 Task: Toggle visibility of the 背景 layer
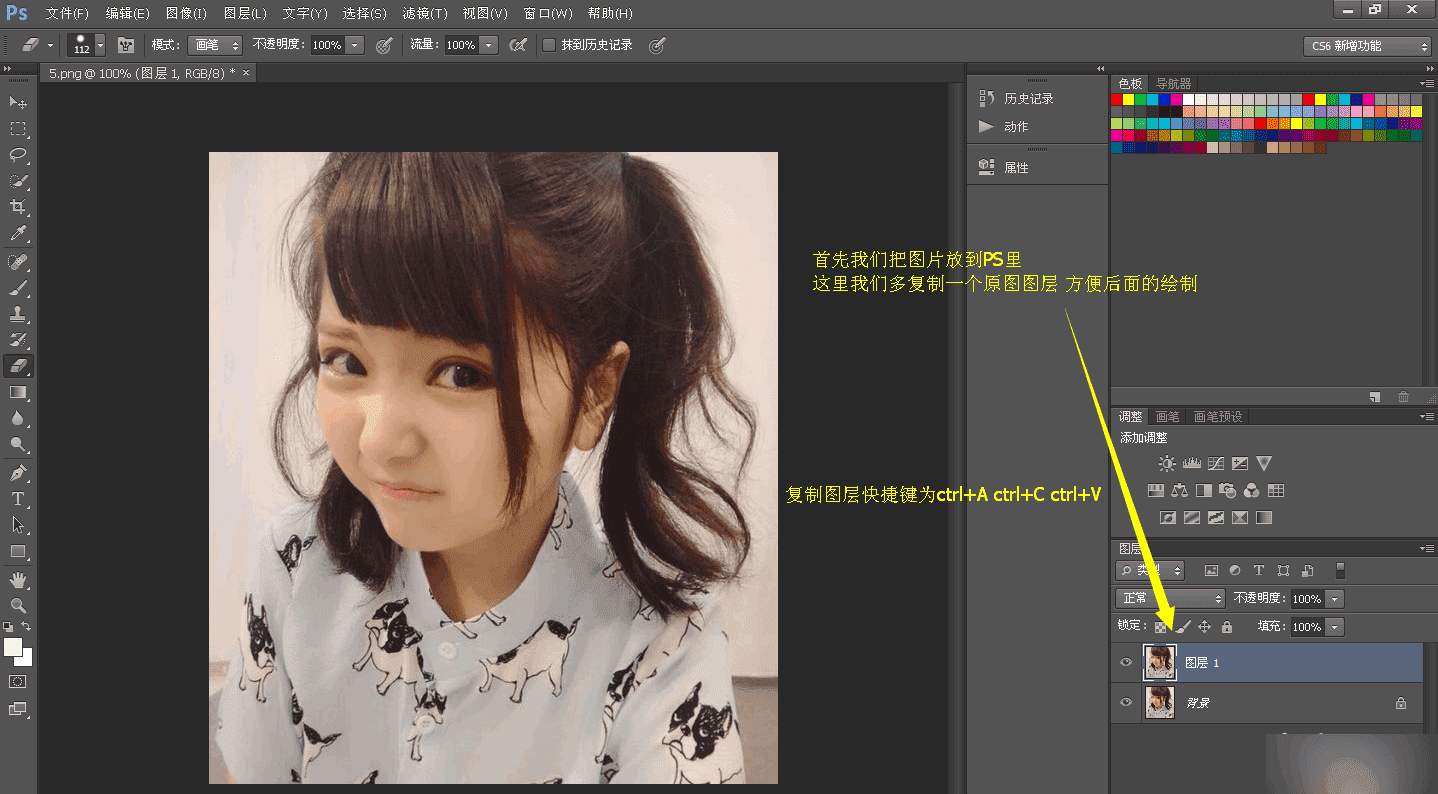(x=1126, y=702)
